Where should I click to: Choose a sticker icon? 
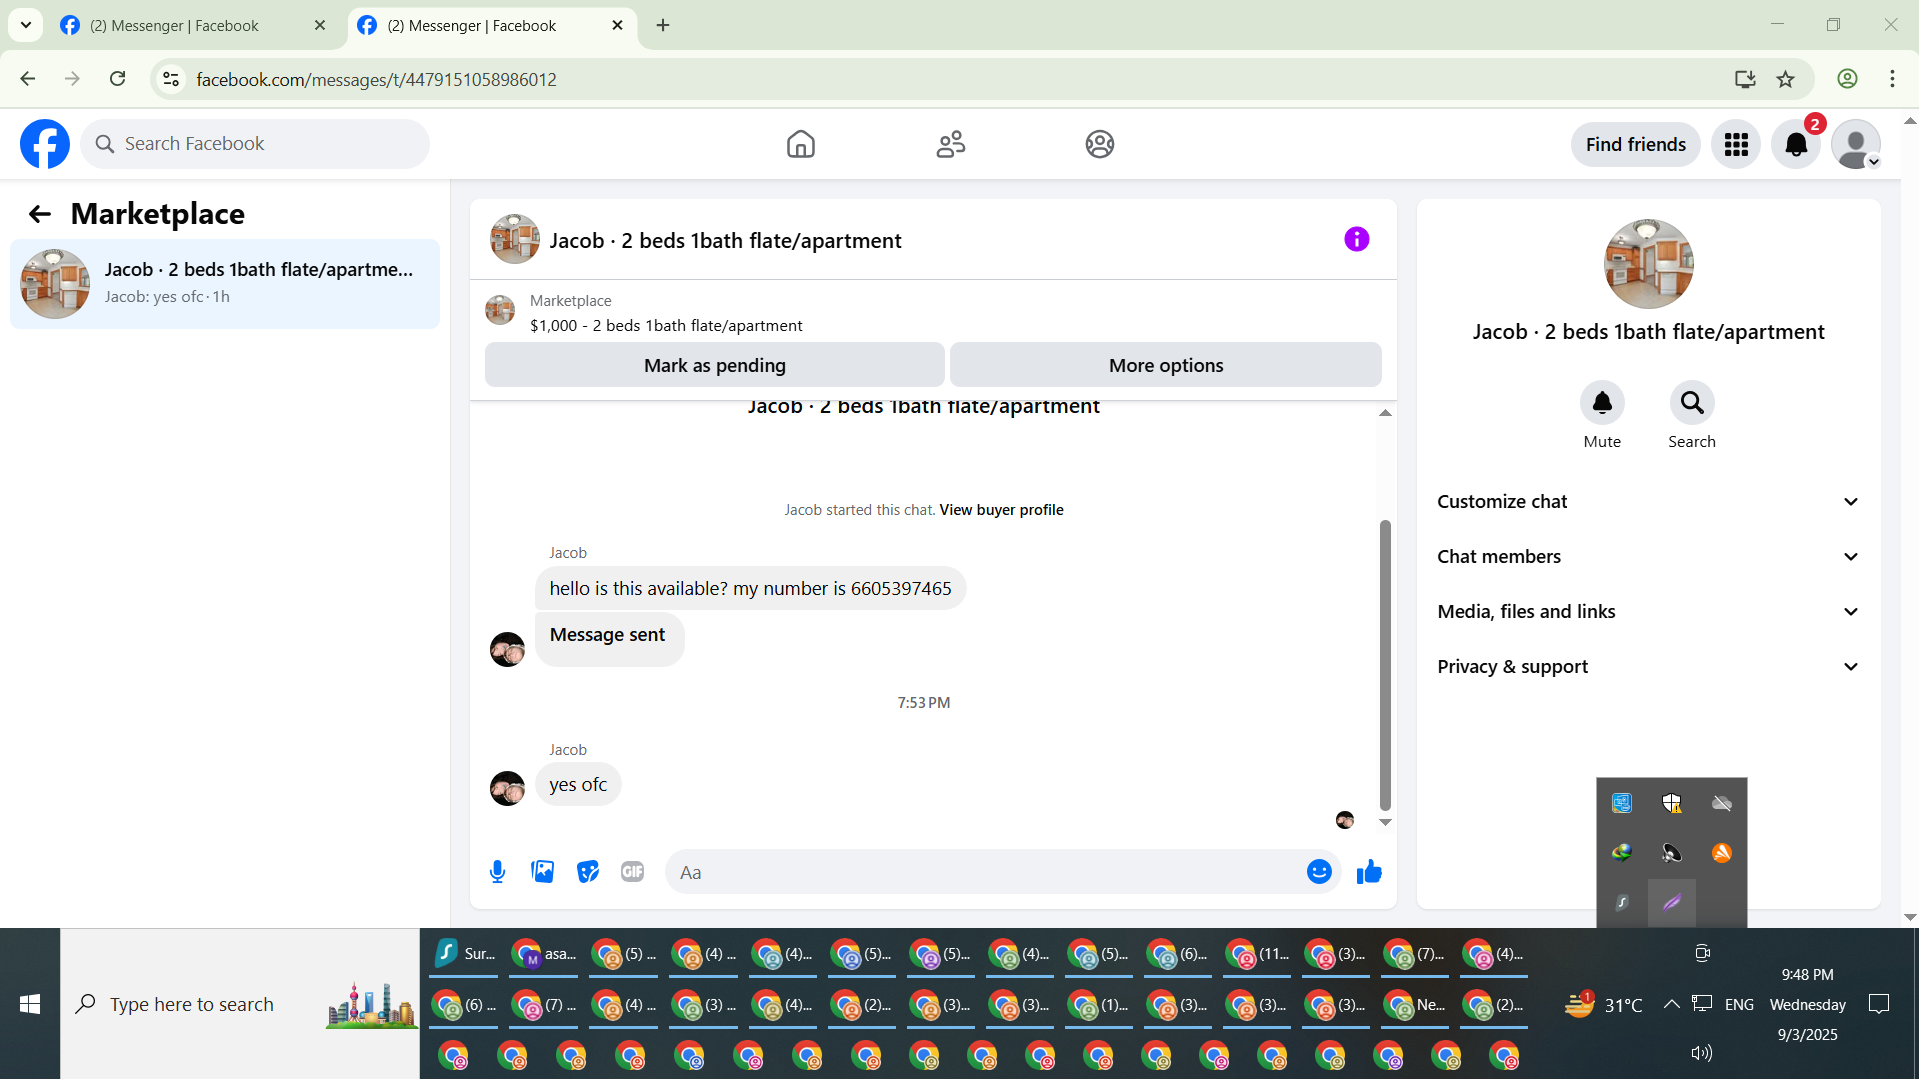588,872
